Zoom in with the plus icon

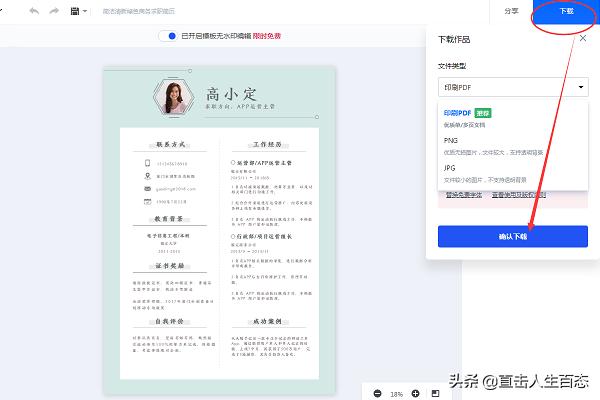click(x=415, y=393)
